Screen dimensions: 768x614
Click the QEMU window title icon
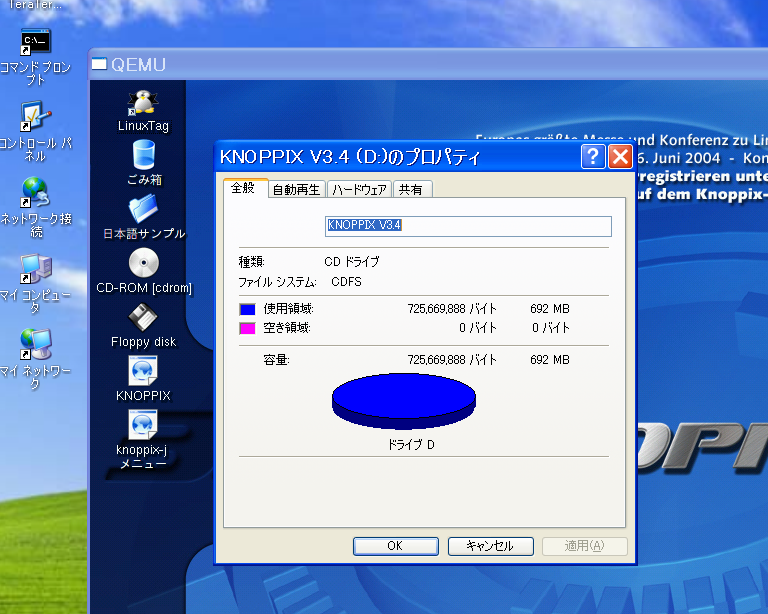click(99, 64)
